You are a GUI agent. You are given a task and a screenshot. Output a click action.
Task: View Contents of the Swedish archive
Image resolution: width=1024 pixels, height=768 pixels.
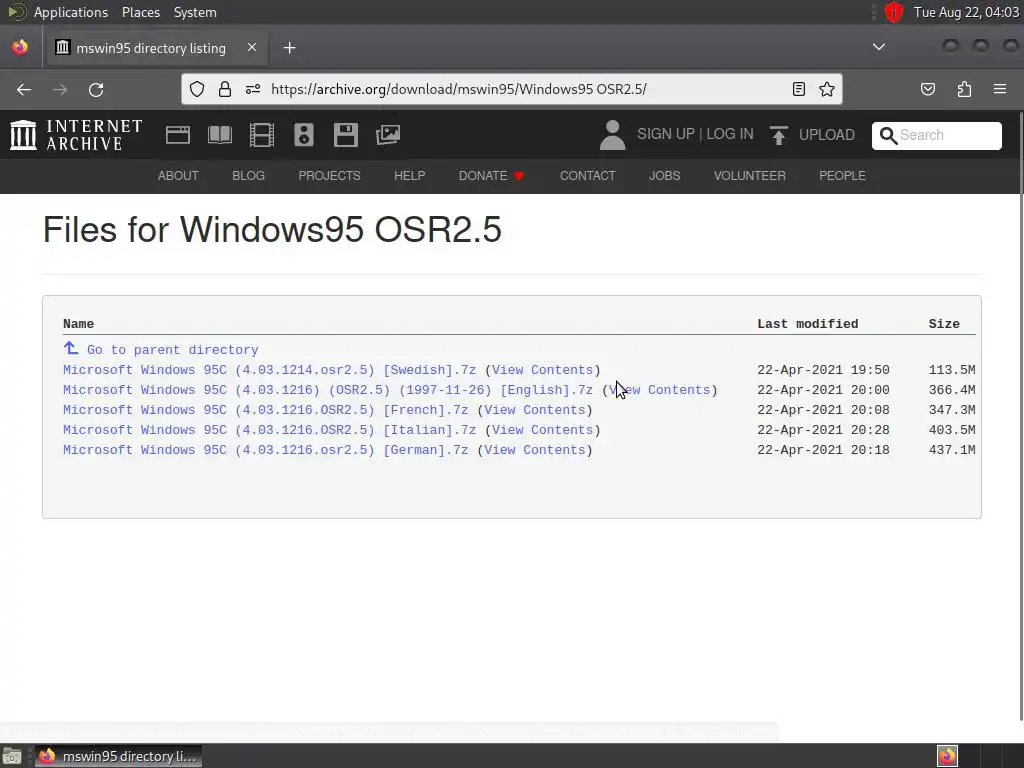click(542, 370)
